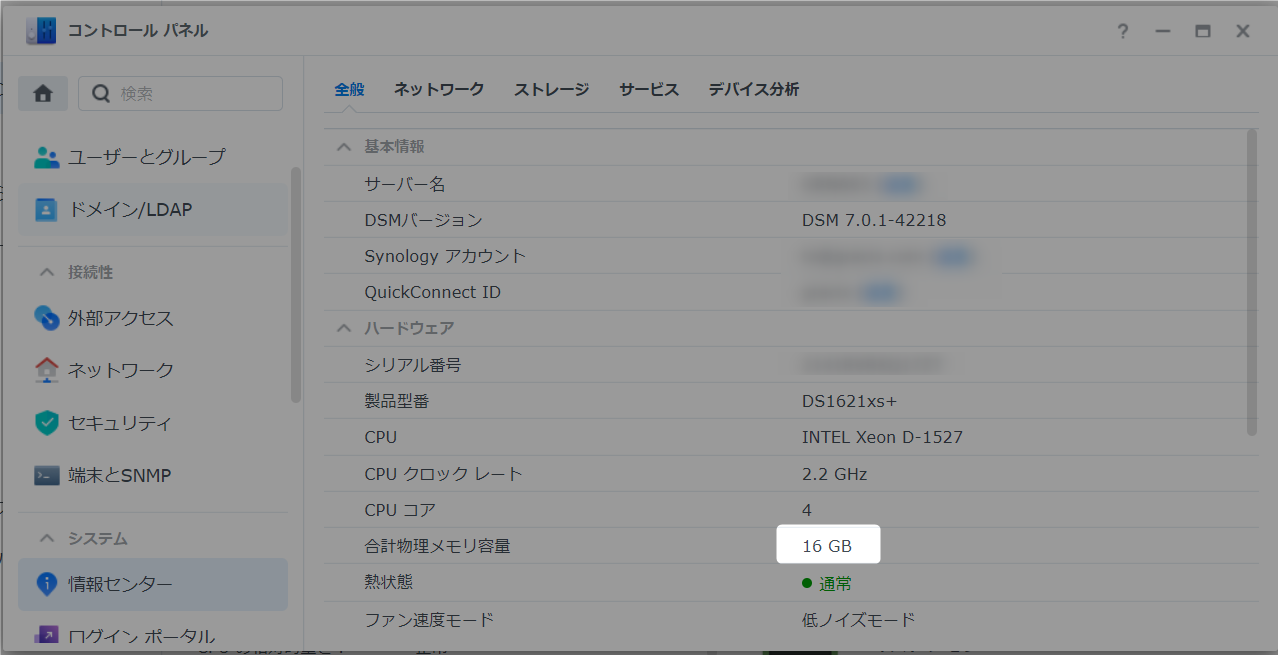Click the セキュリティ shield icon
1278x655 pixels.
(47, 423)
